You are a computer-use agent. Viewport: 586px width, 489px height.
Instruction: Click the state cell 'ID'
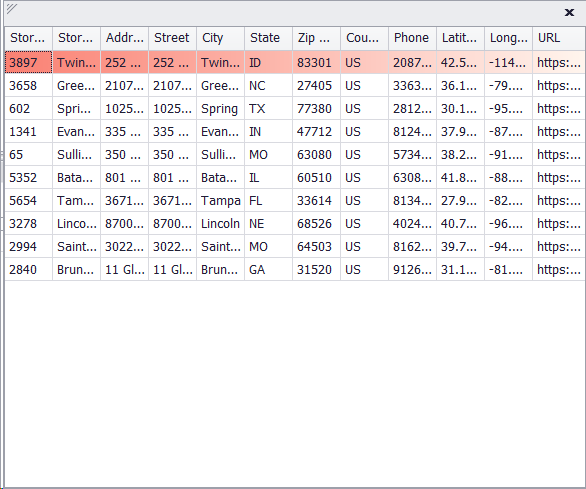pyautogui.click(x=268, y=62)
